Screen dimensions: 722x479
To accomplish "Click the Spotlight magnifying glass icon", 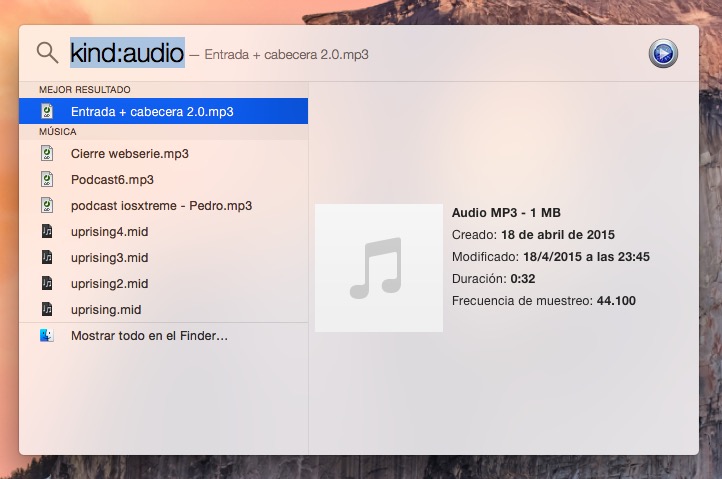I will click(x=47, y=53).
